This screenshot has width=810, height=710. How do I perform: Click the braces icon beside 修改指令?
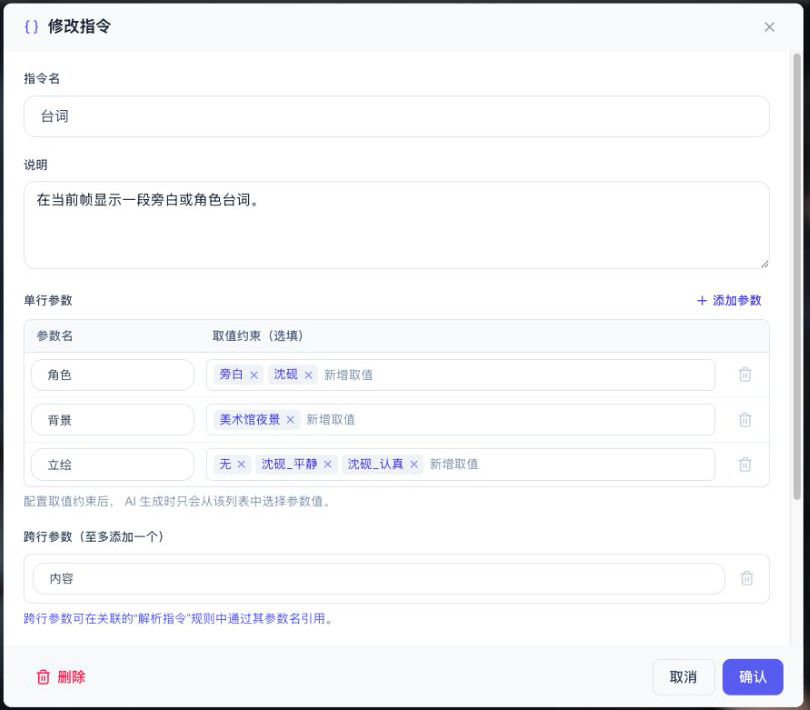32,26
